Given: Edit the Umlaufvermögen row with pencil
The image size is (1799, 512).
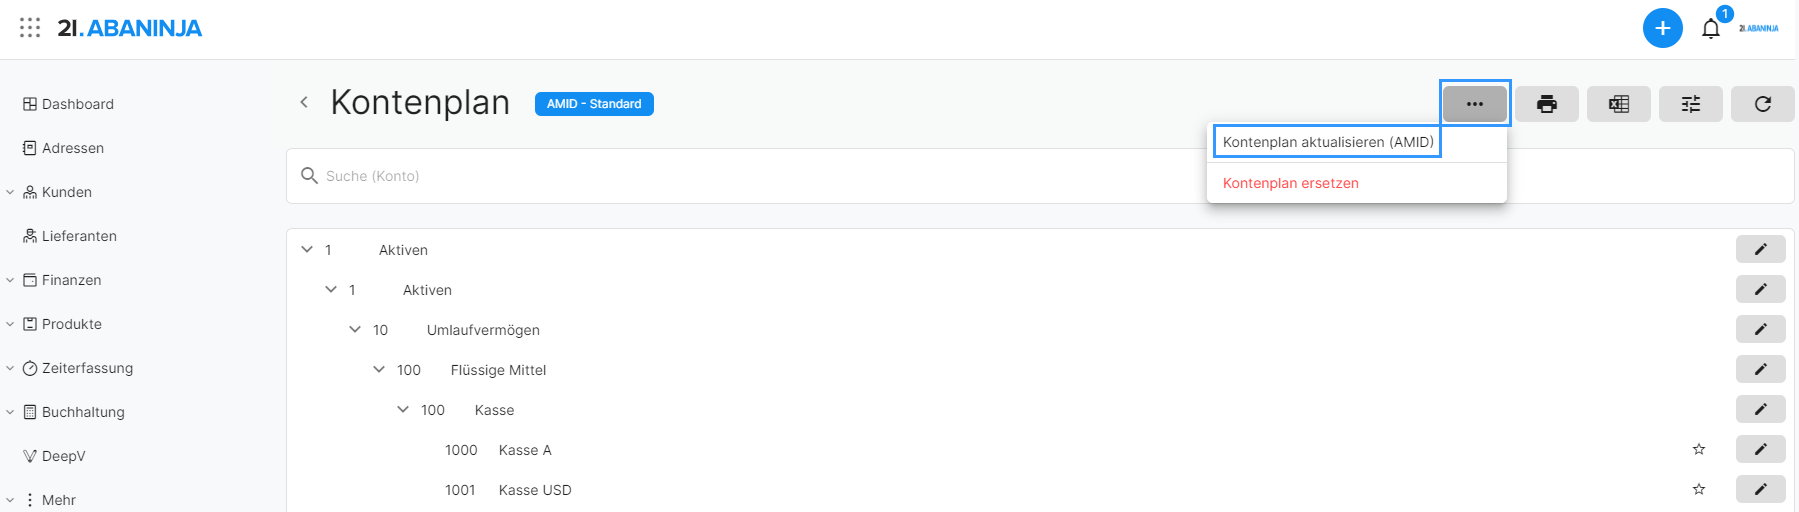Looking at the screenshot, I should click(1760, 329).
